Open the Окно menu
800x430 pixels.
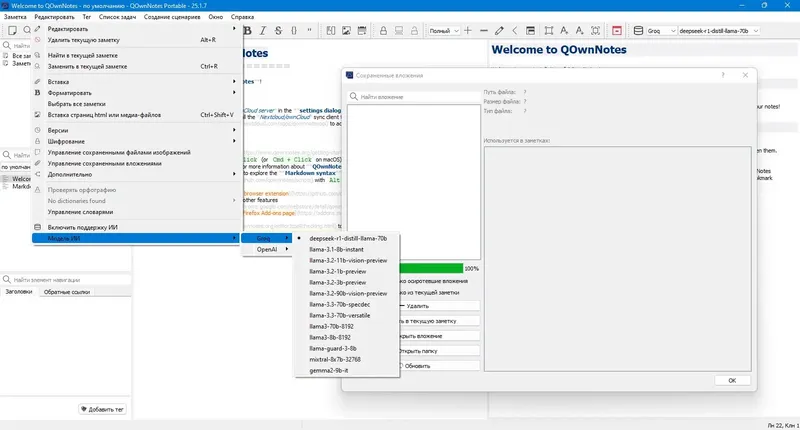coord(216,17)
